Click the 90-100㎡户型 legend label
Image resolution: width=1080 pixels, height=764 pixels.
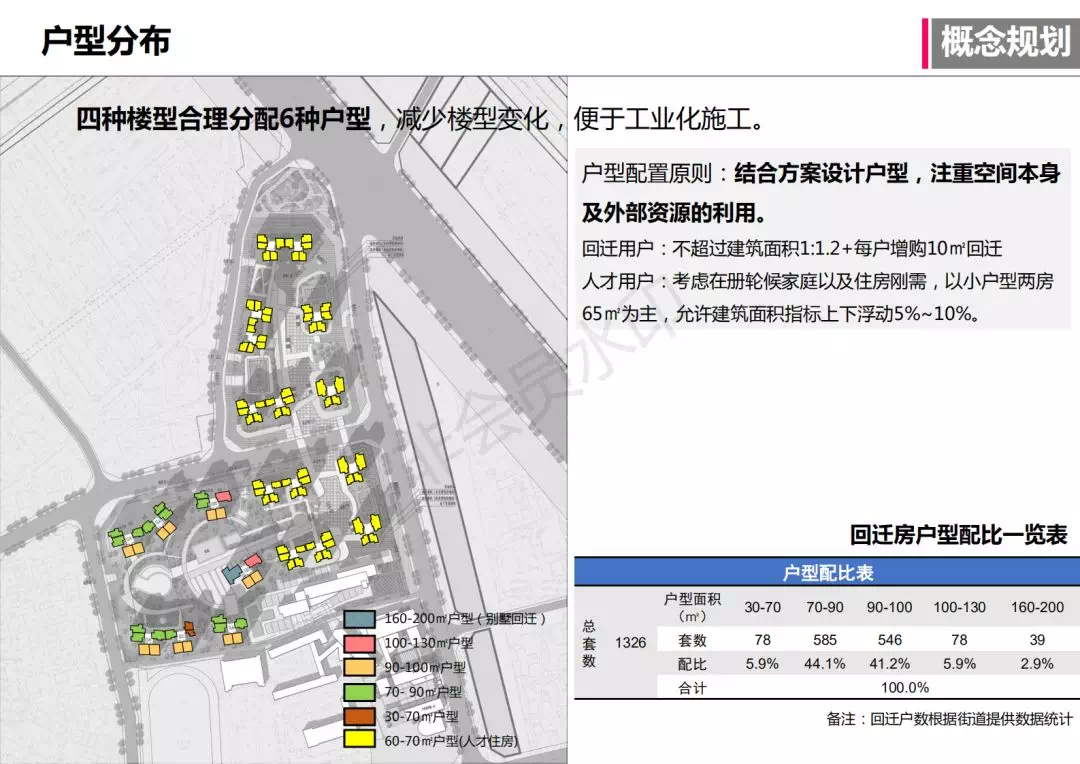coord(424,668)
